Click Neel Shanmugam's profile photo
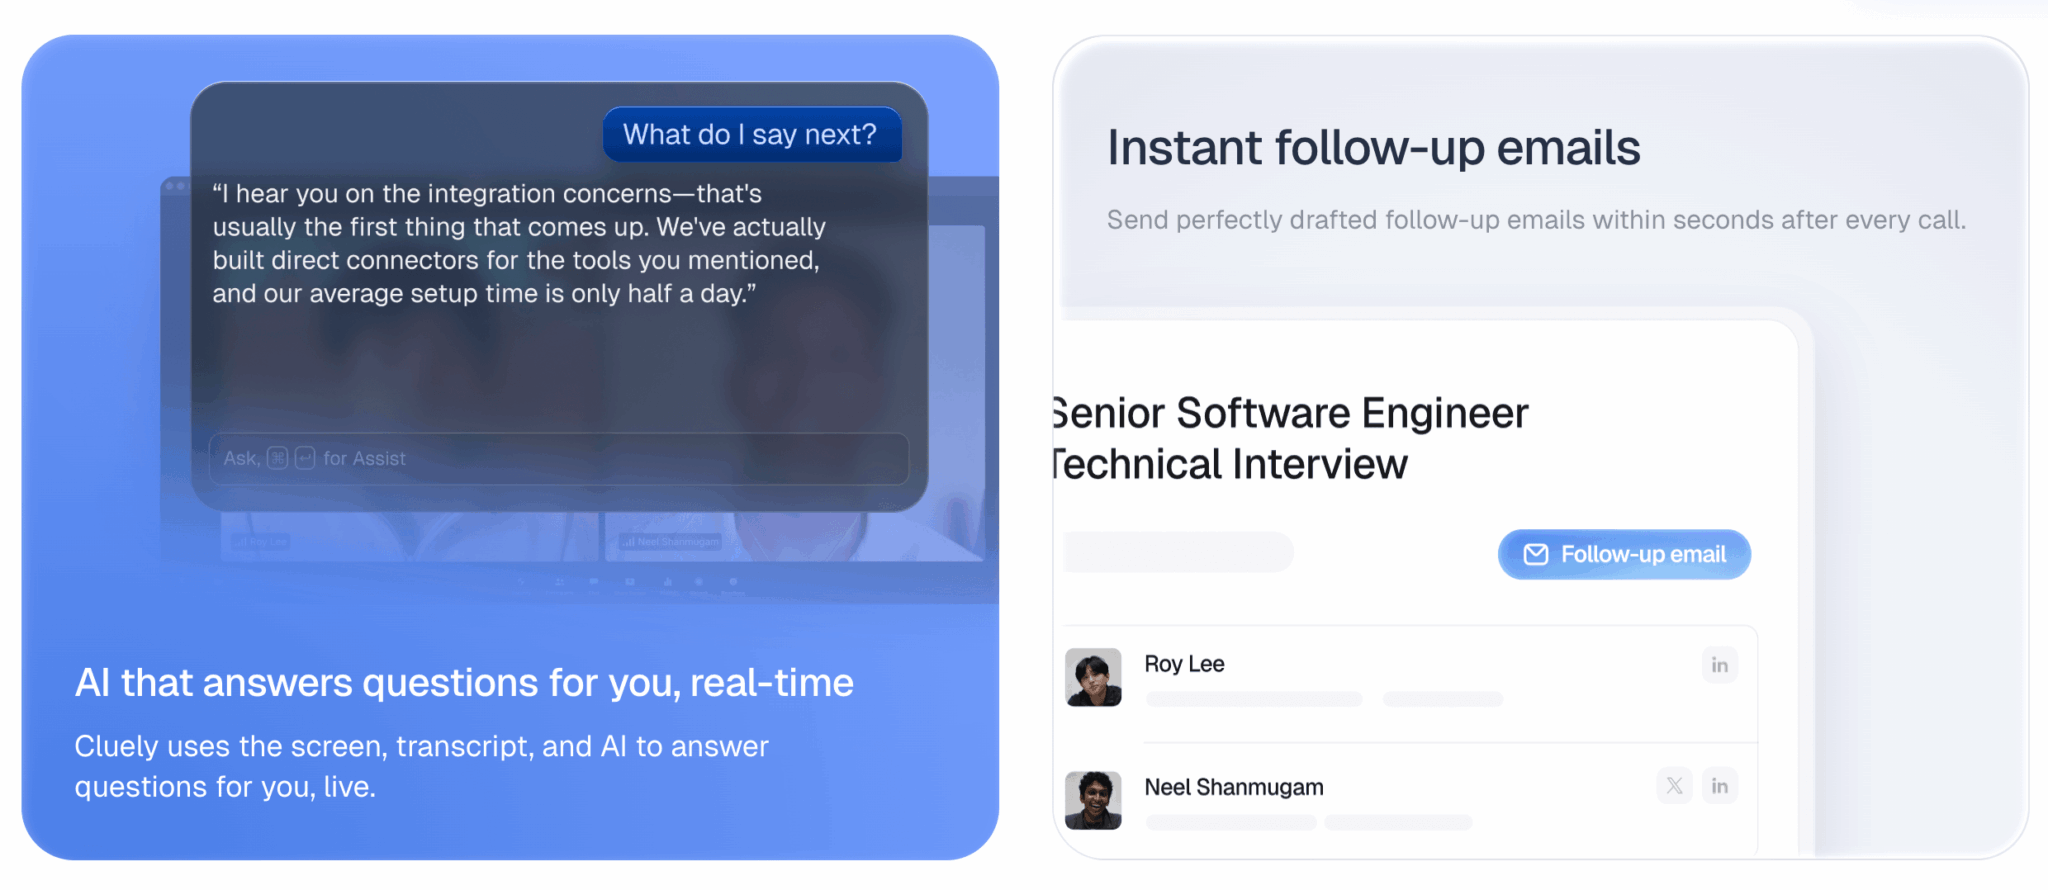The height and width of the screenshot is (890, 2048). (1093, 800)
